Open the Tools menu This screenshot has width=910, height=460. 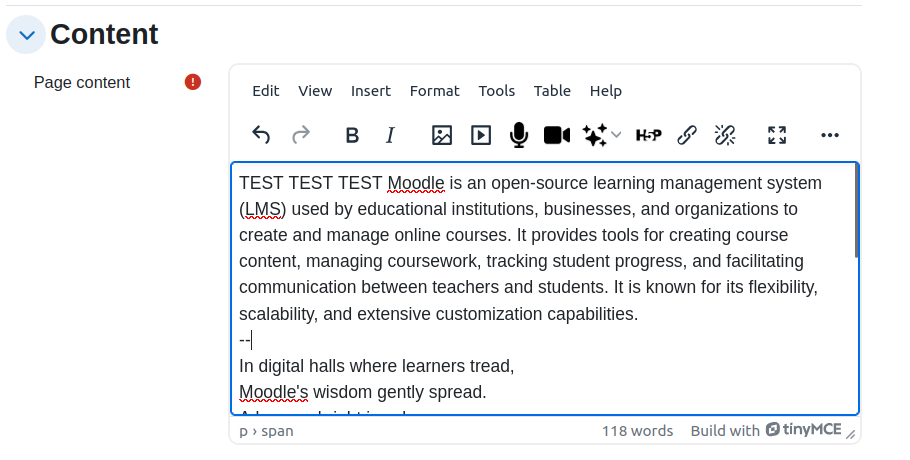[497, 91]
